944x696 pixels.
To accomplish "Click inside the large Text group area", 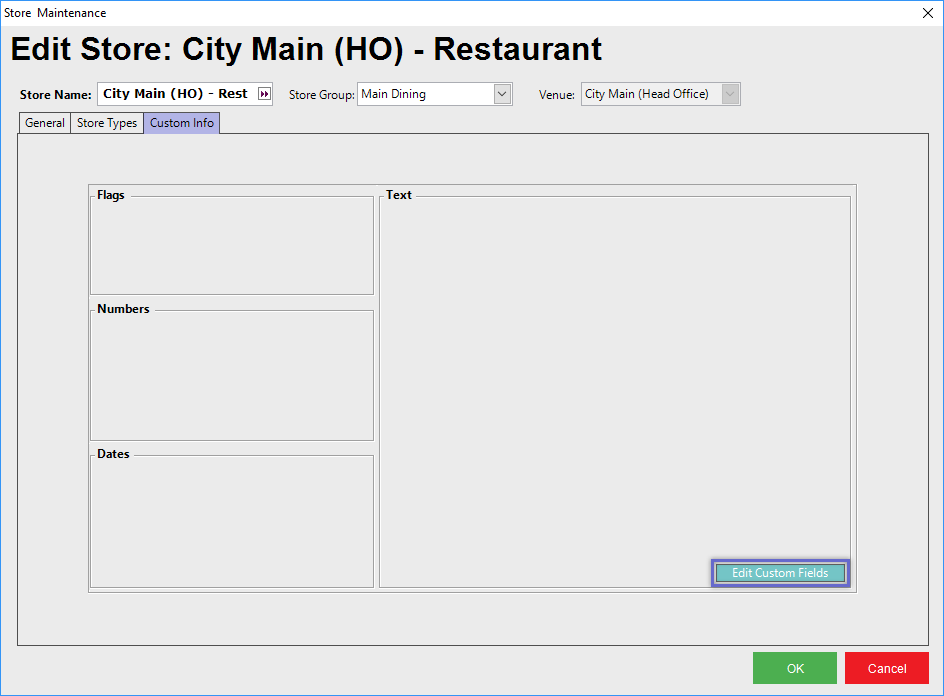I will [614, 380].
